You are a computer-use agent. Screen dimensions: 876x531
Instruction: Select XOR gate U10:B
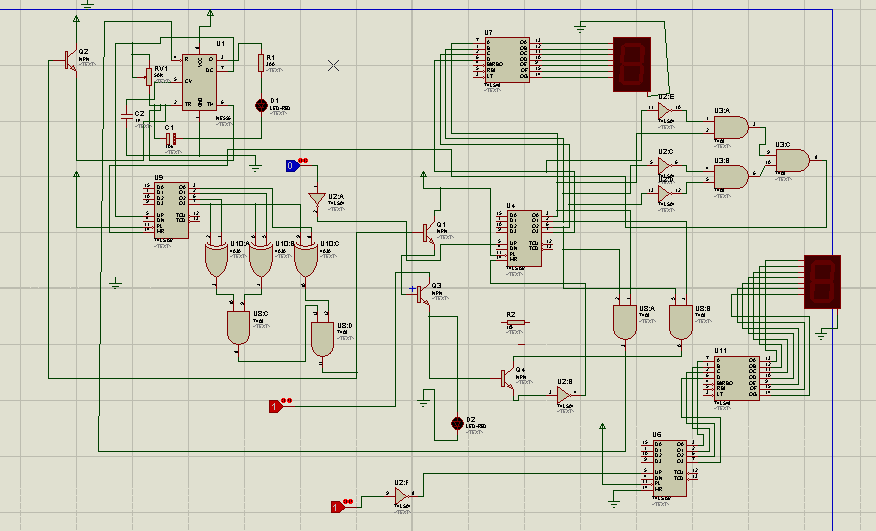[261, 259]
